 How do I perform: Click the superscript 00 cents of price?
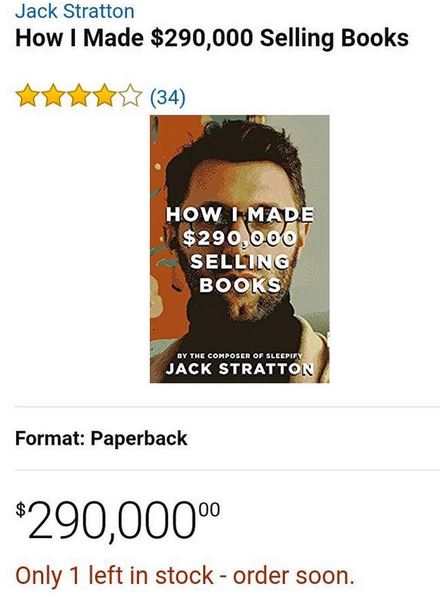[210, 510]
